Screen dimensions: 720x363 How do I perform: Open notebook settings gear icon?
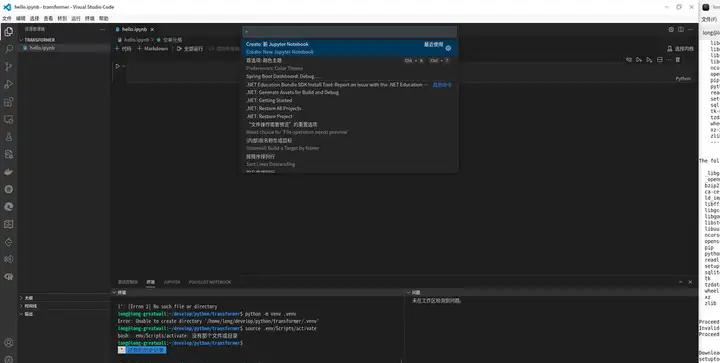pos(671,29)
